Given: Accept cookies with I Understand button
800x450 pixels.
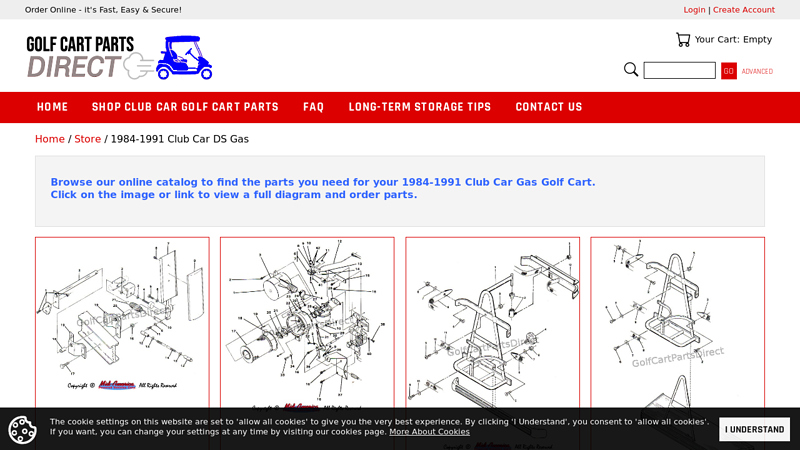Looking at the screenshot, I should [x=754, y=430].
